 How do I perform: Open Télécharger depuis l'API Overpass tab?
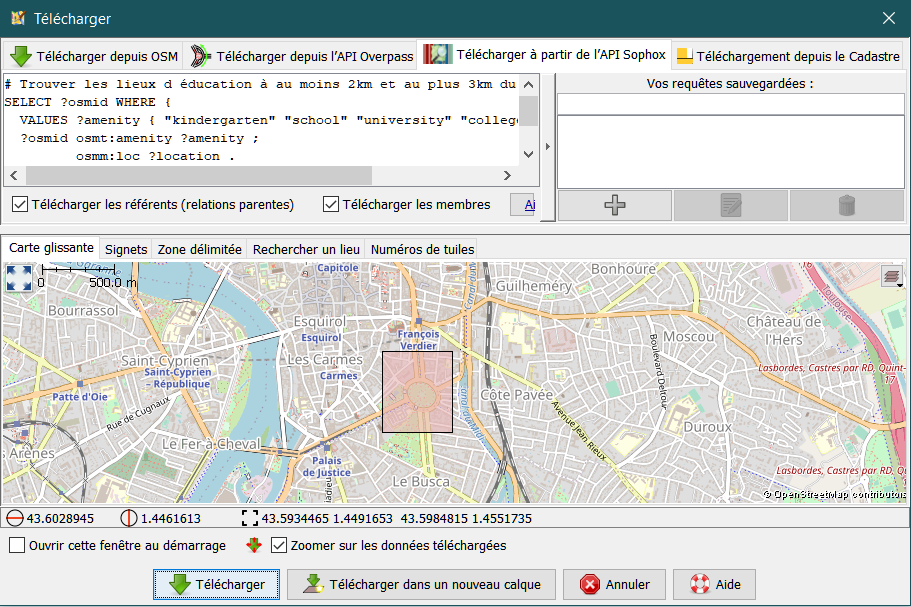click(x=300, y=56)
